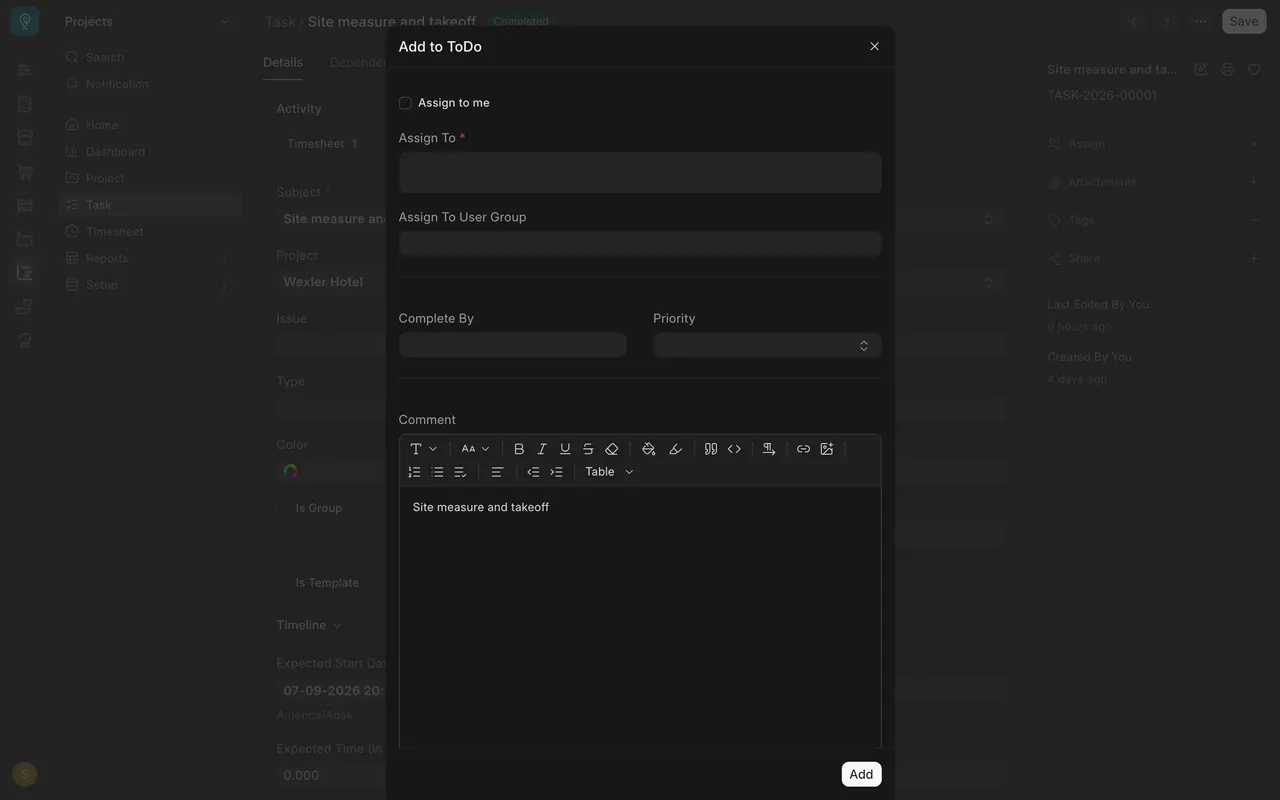Choose text alignment in comment toolbar
Viewport: 1280px width, 800px height.
point(497,472)
